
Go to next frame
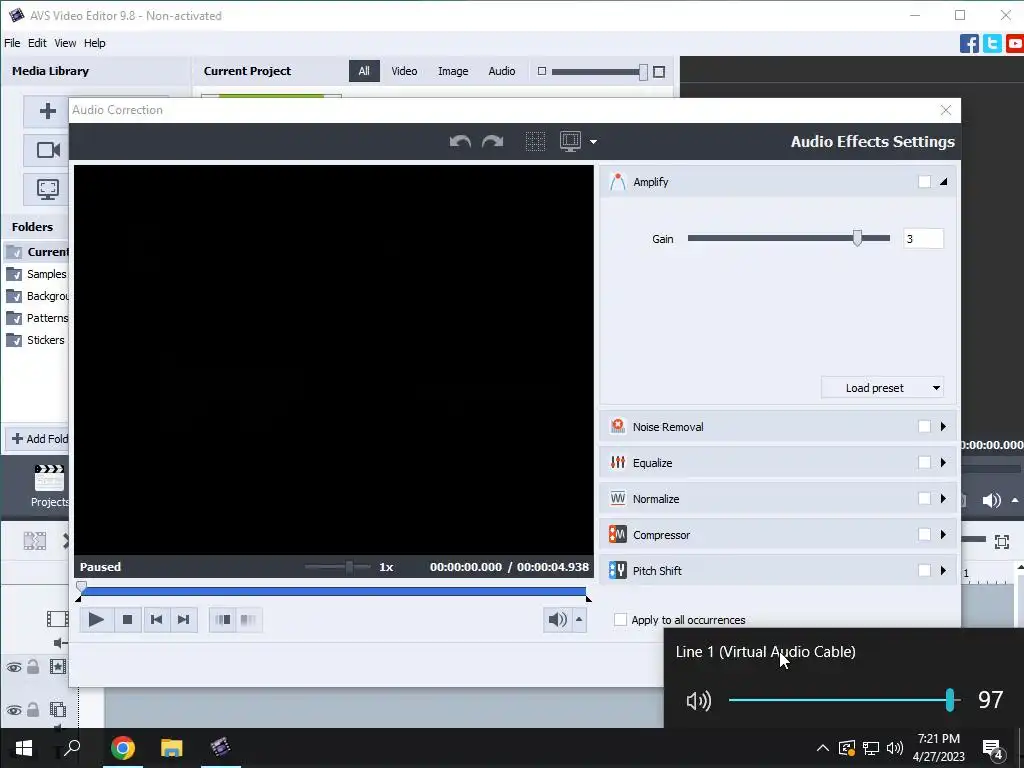coord(184,620)
